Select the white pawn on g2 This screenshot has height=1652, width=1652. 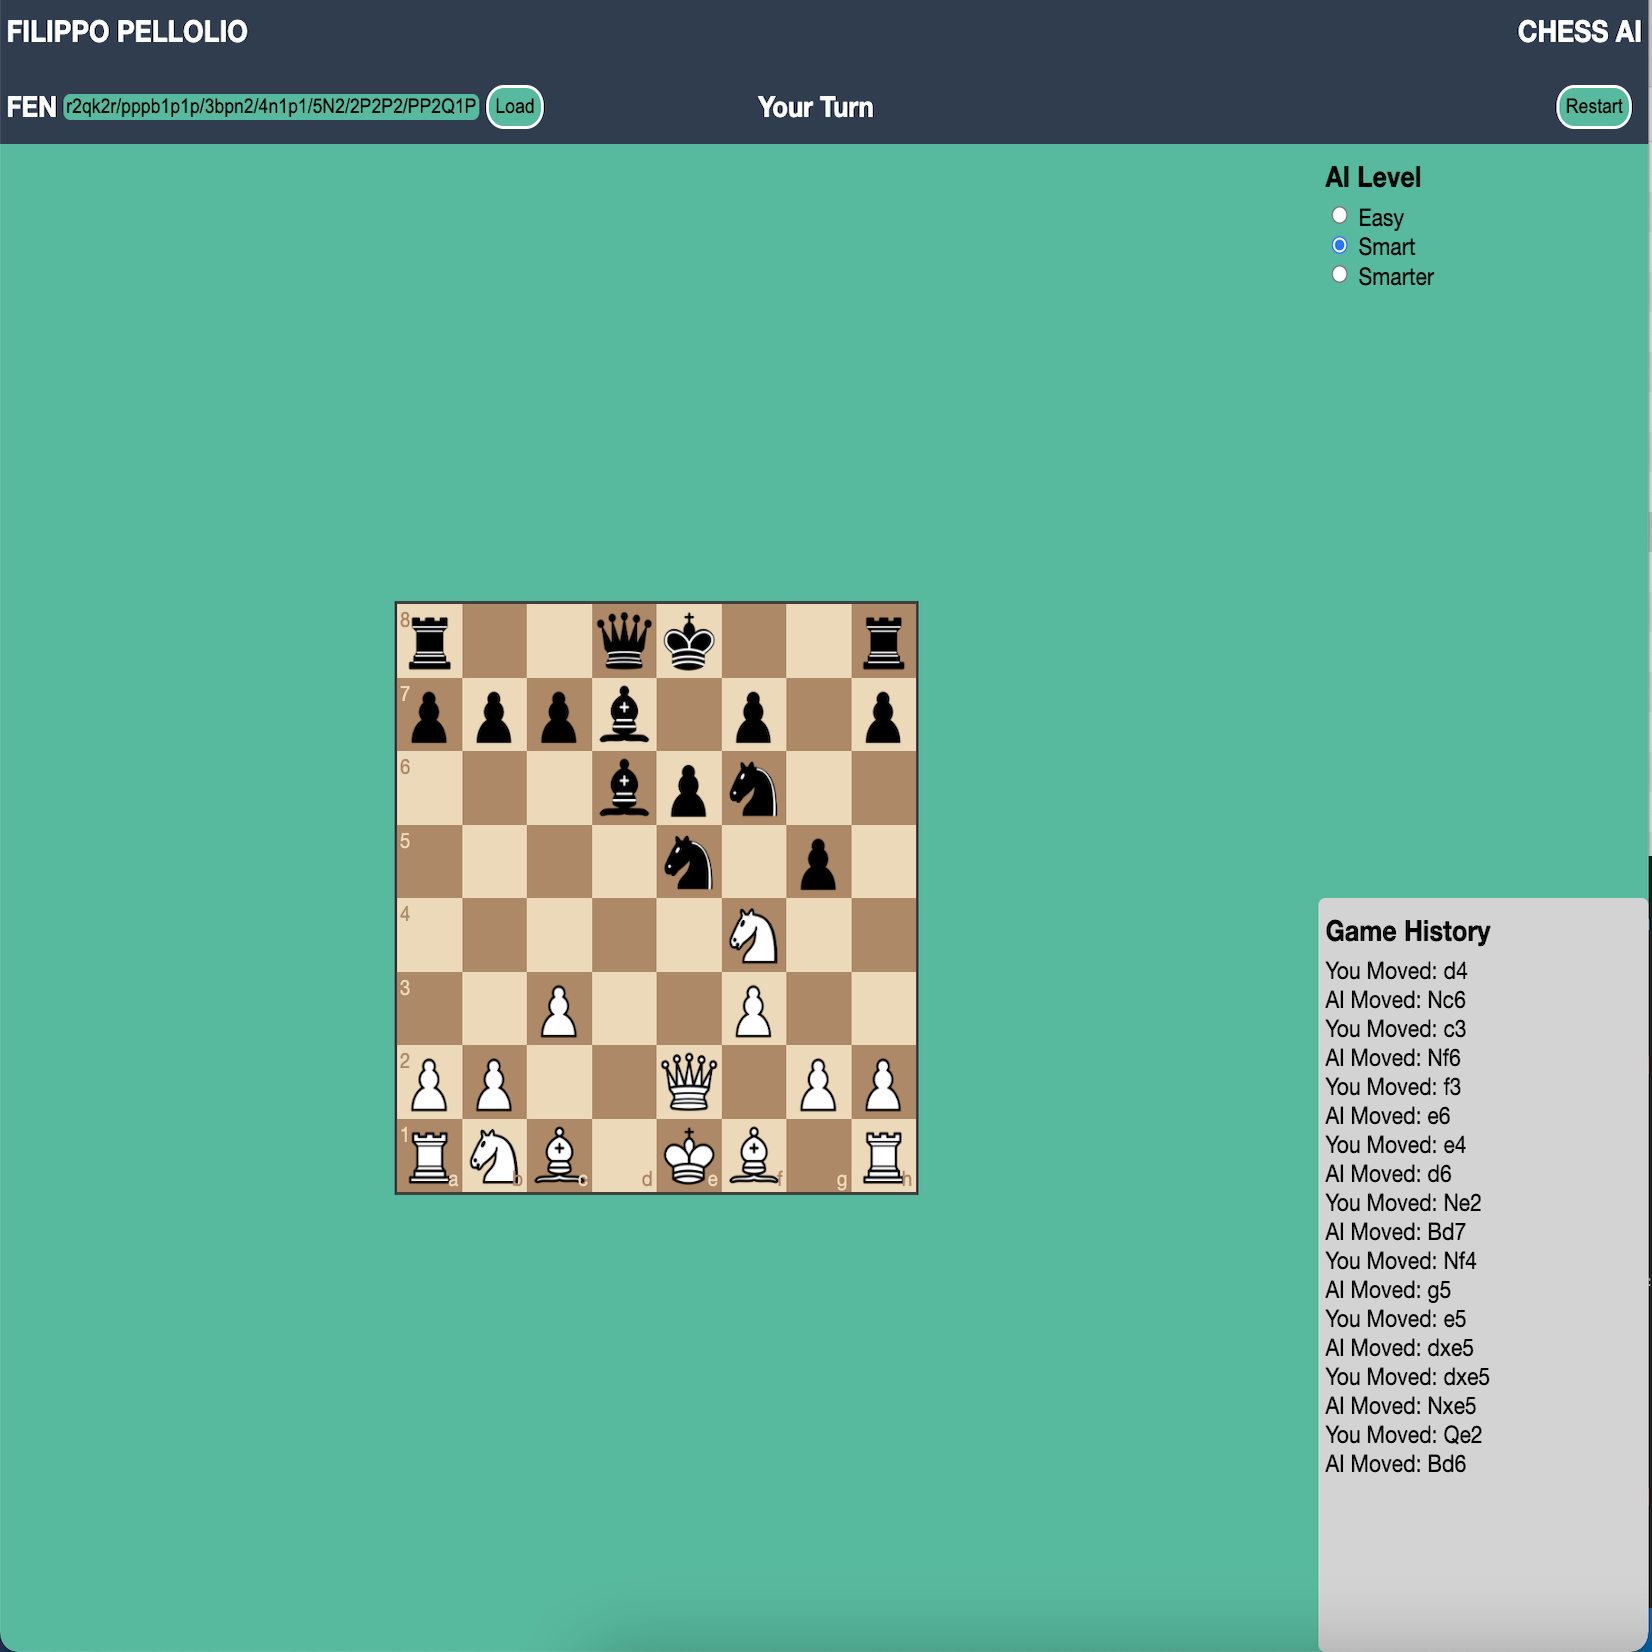(819, 1082)
